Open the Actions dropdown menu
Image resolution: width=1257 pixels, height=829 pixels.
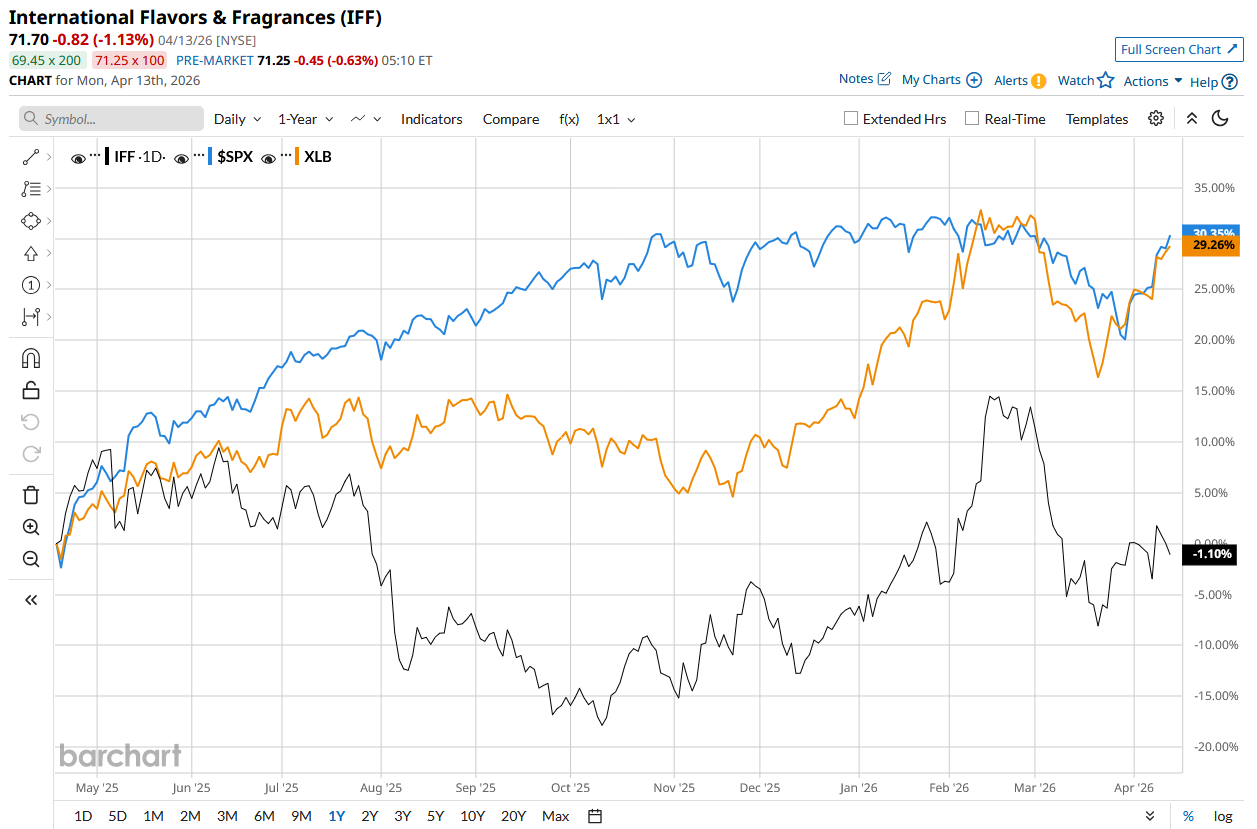pos(1153,81)
